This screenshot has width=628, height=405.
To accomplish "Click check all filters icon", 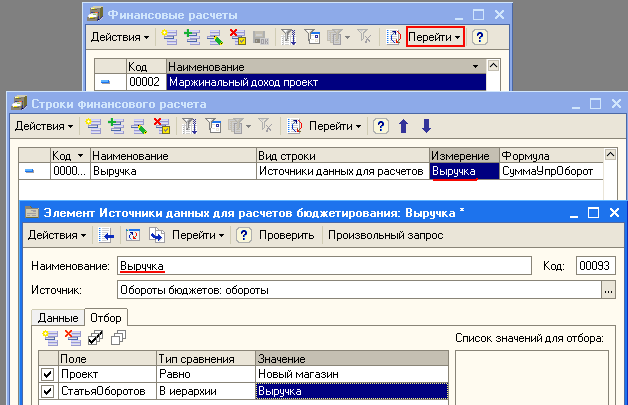I will pos(94,338).
